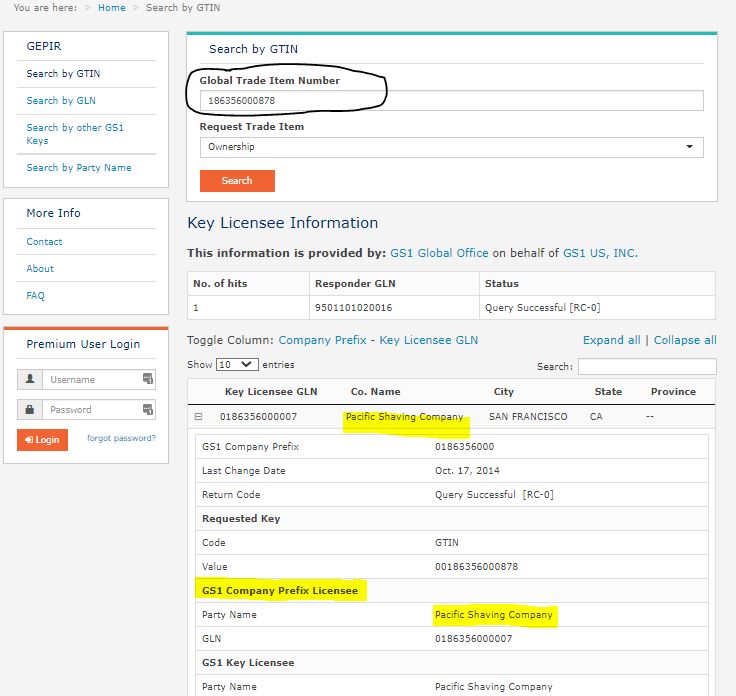This screenshot has width=736, height=696.
Task: Click Collapse all link
Action: (685, 340)
